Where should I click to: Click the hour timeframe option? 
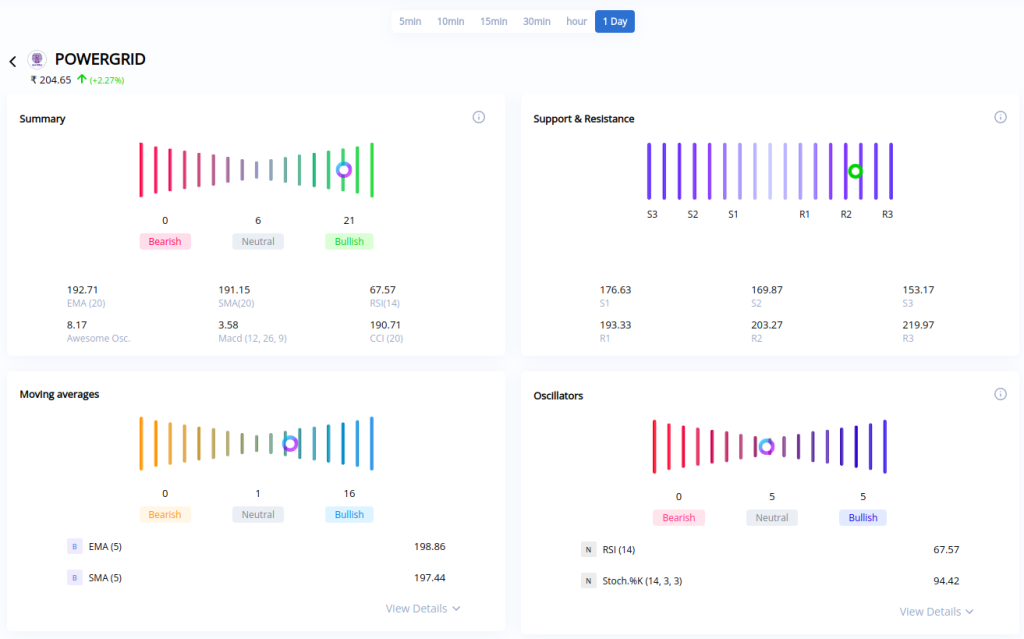click(576, 20)
